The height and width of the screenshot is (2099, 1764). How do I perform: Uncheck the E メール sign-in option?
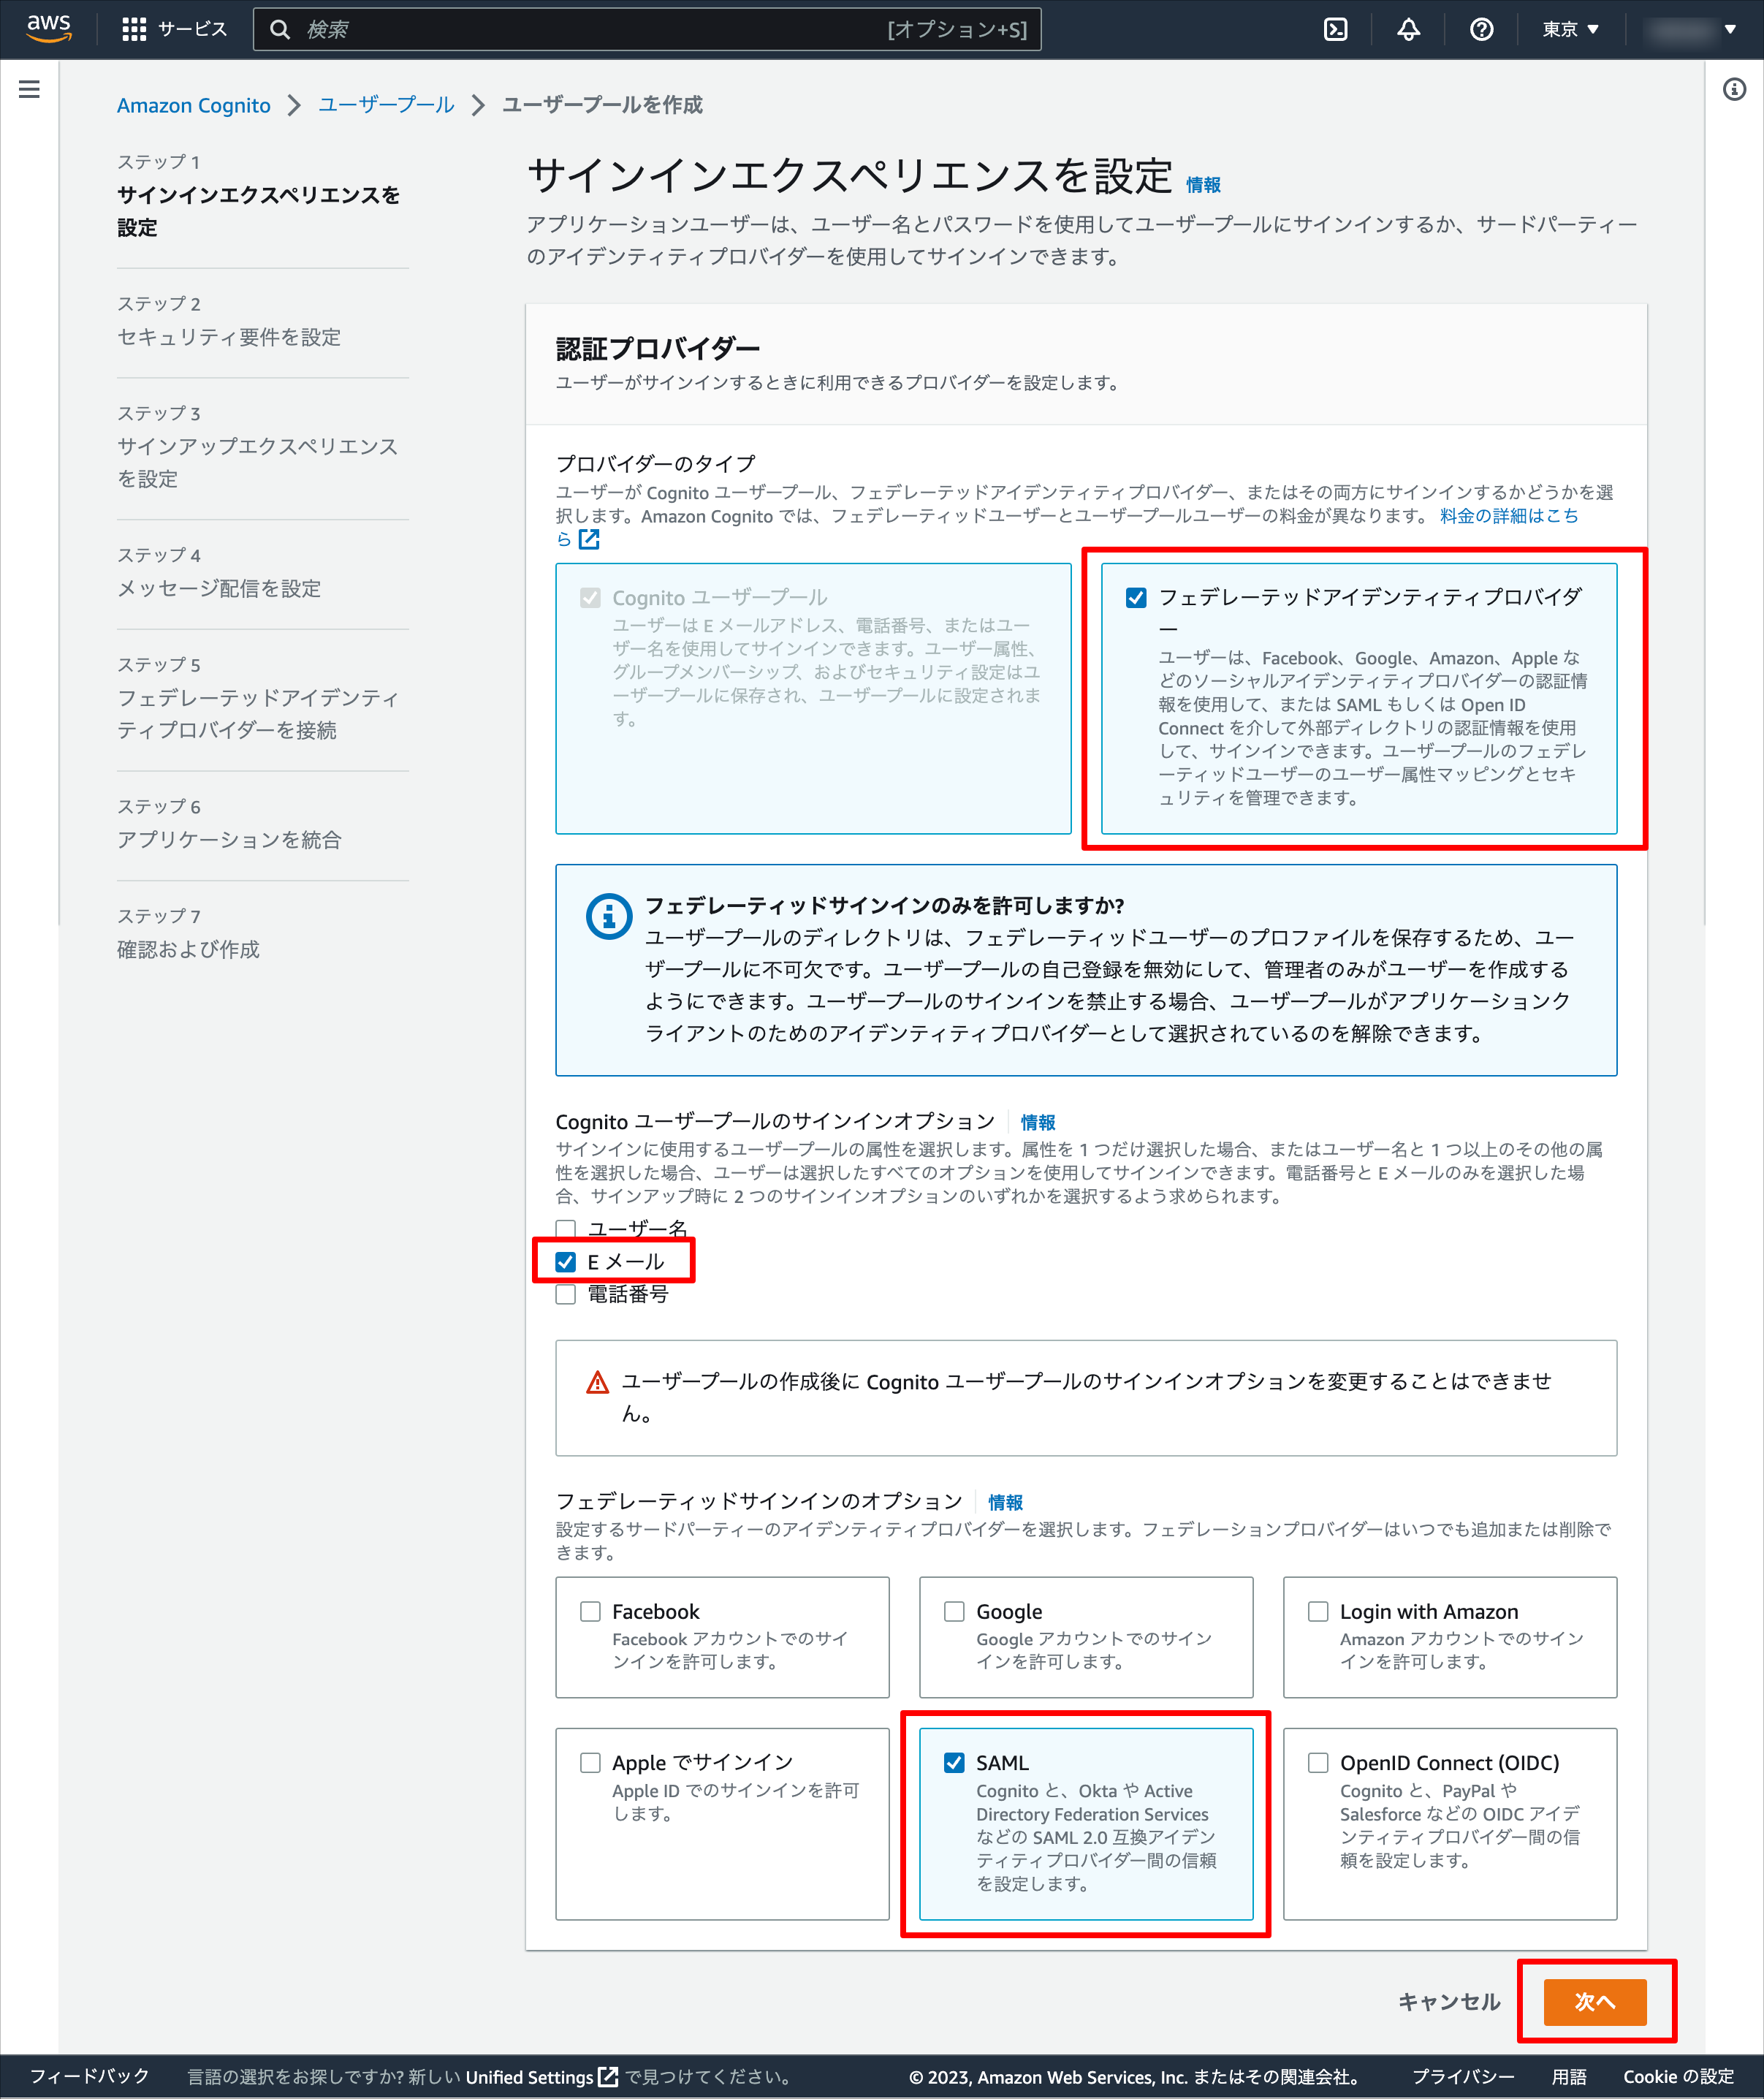(x=565, y=1261)
